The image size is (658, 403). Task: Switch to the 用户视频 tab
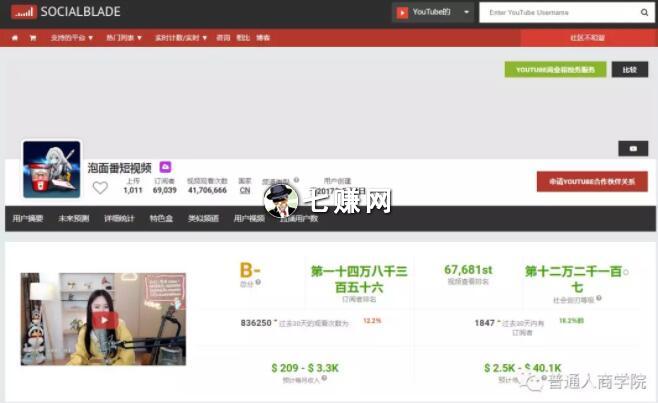coord(249,219)
